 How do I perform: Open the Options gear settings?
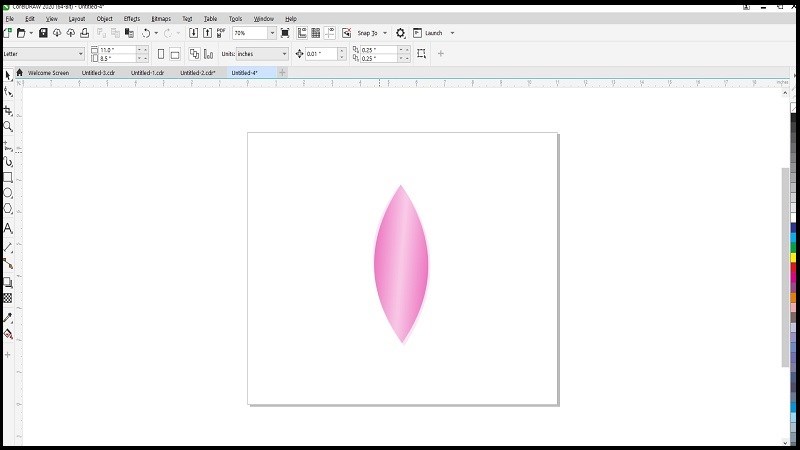[401, 33]
